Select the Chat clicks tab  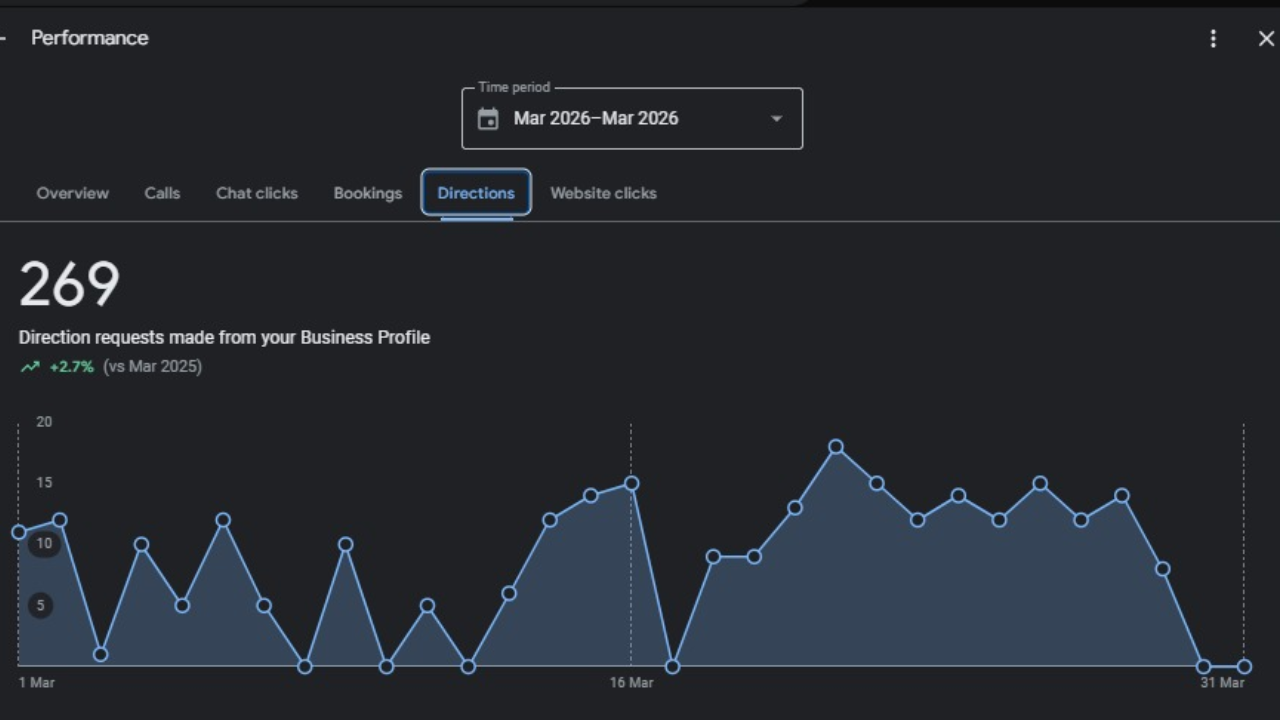(257, 193)
